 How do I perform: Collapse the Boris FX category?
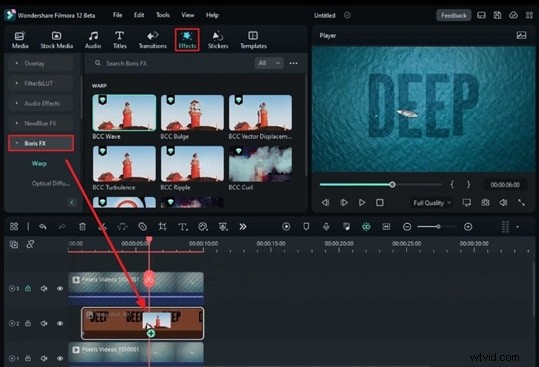[x=41, y=143]
